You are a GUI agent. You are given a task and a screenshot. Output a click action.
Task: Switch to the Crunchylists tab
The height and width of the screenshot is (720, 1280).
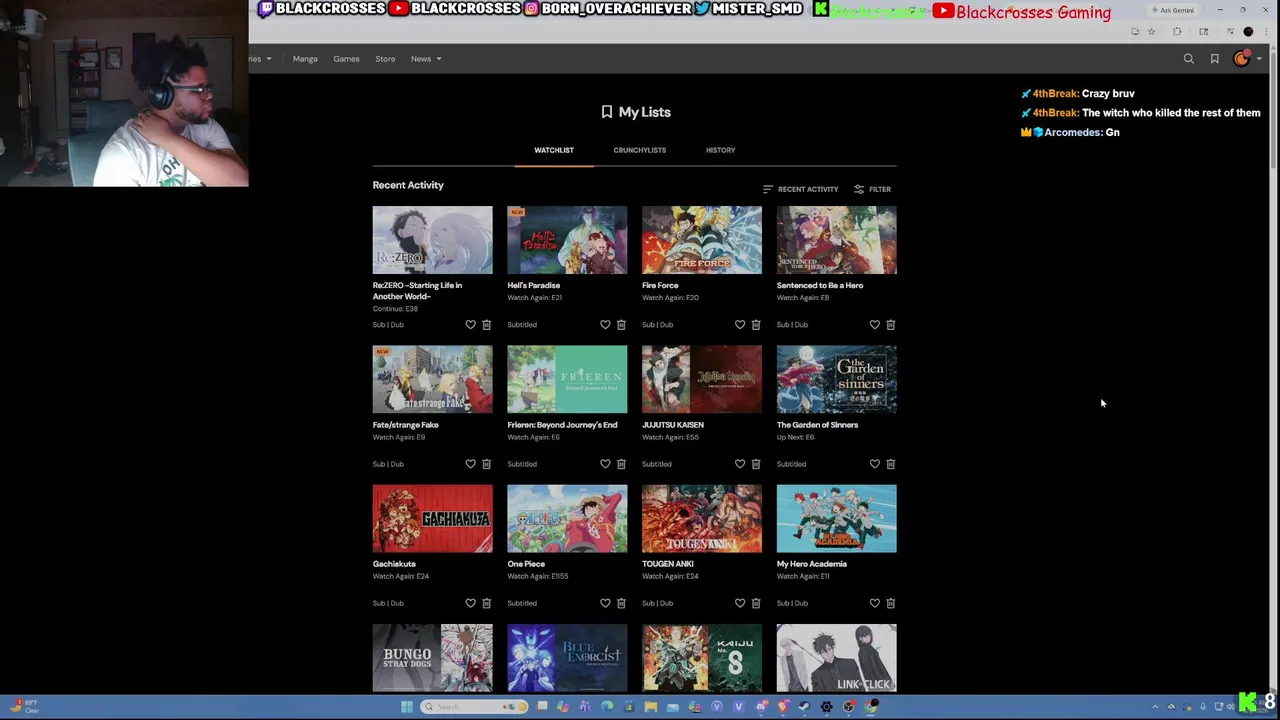coord(640,150)
